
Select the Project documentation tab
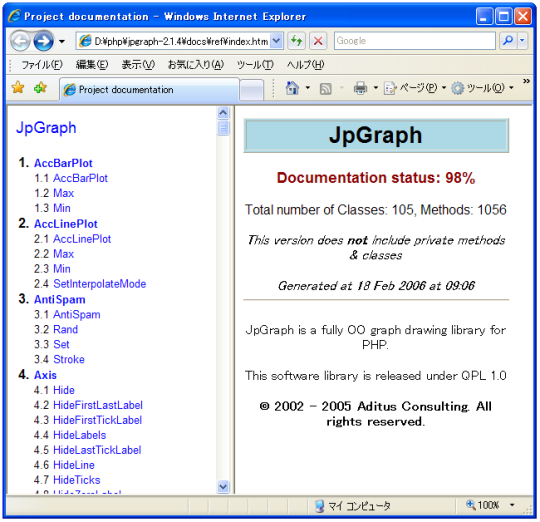tap(149, 90)
